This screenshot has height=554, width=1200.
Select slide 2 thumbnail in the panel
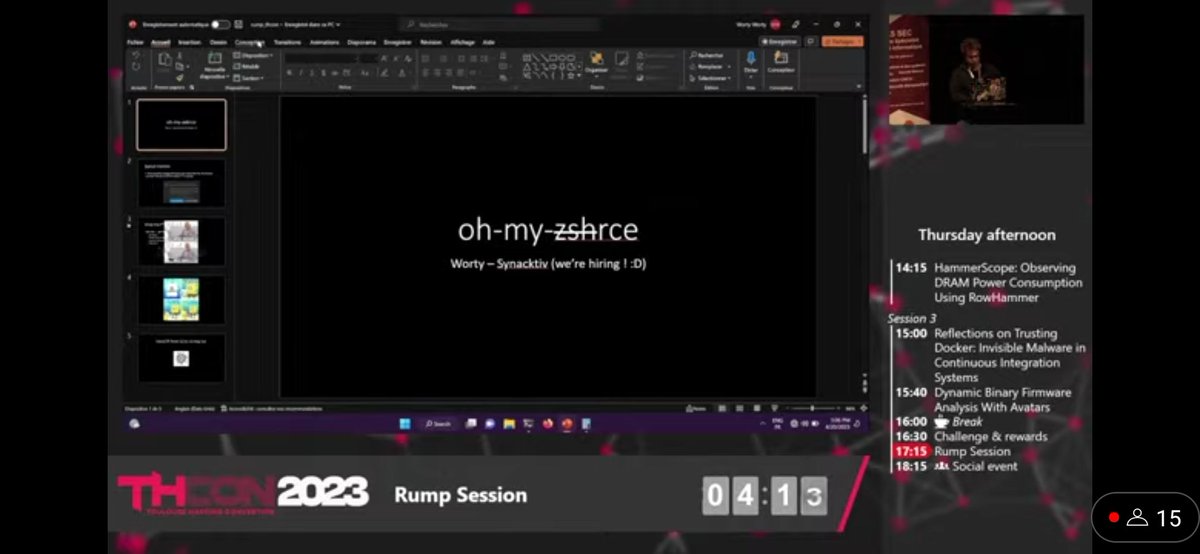point(181,183)
